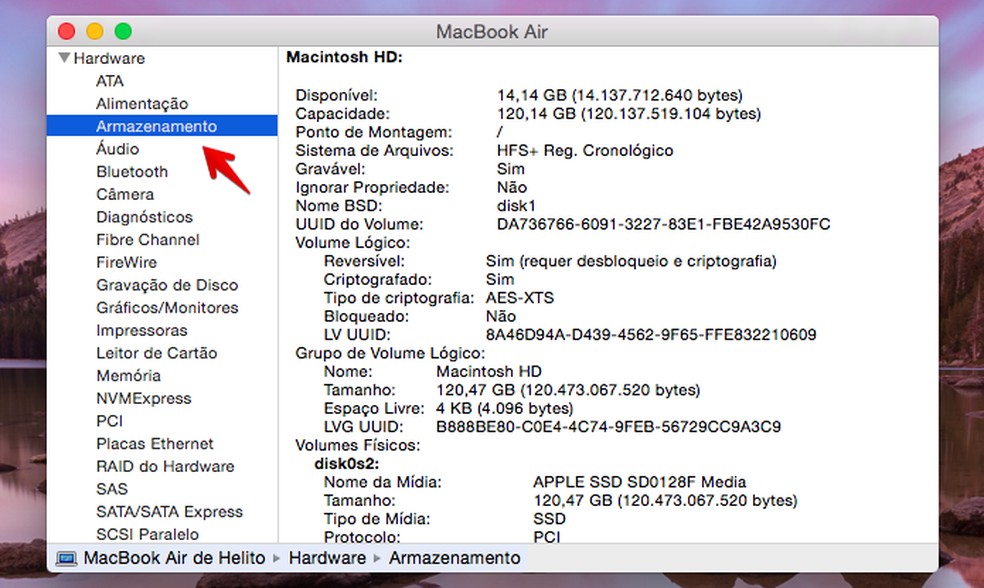Select SCSI Paralelo in the sidebar

[x=147, y=534]
